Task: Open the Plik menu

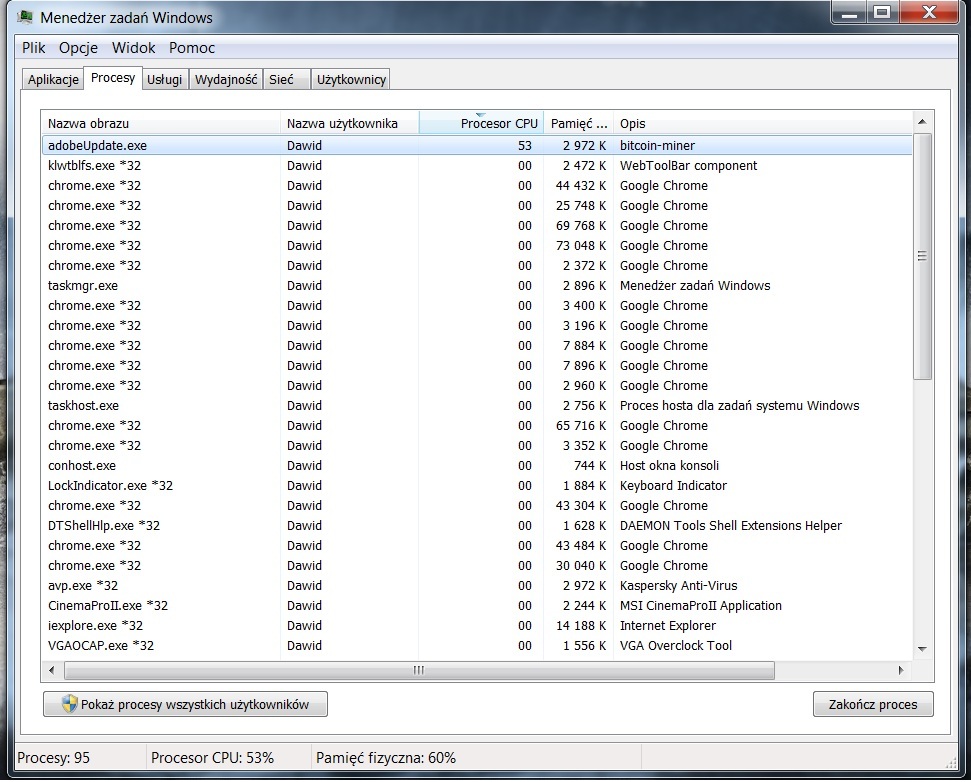Action: point(34,48)
